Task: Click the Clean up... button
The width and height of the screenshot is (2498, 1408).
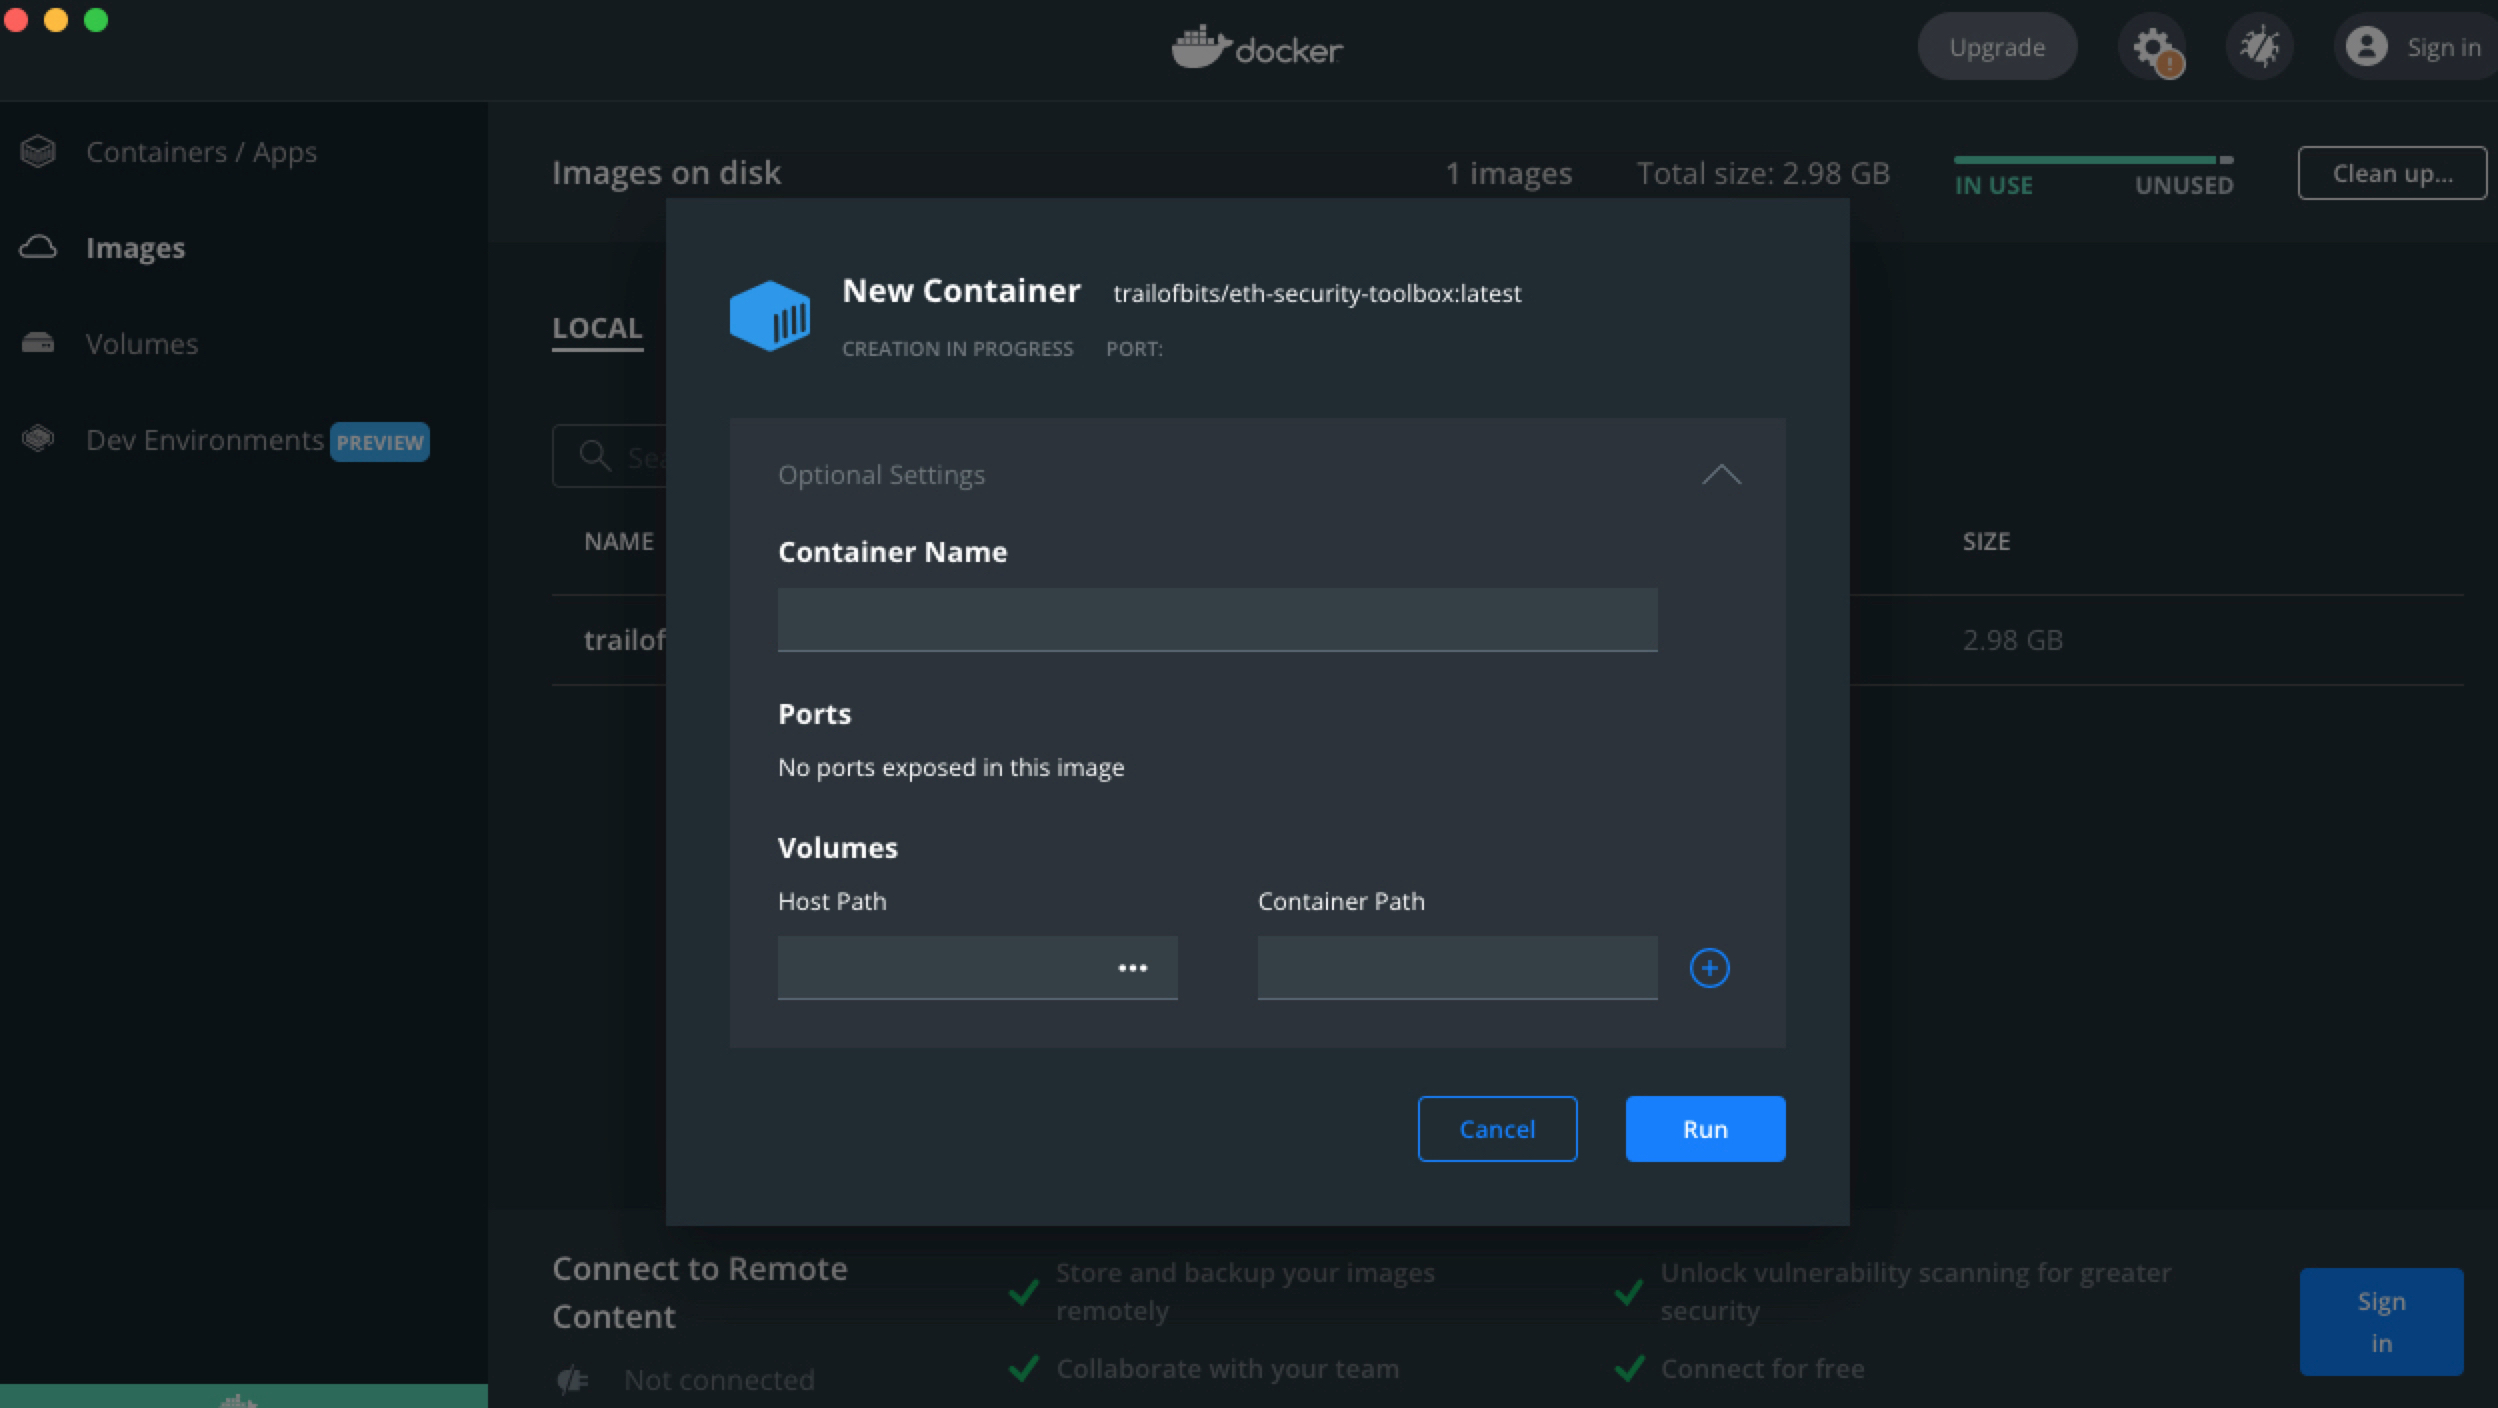Action: click(x=2392, y=173)
